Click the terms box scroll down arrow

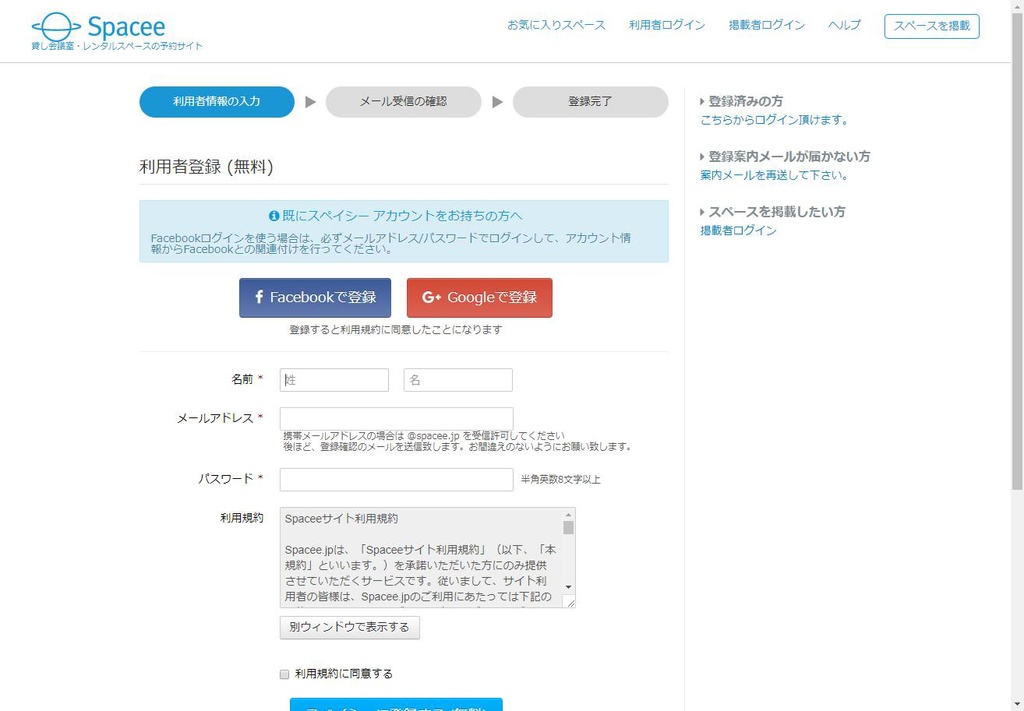568,588
